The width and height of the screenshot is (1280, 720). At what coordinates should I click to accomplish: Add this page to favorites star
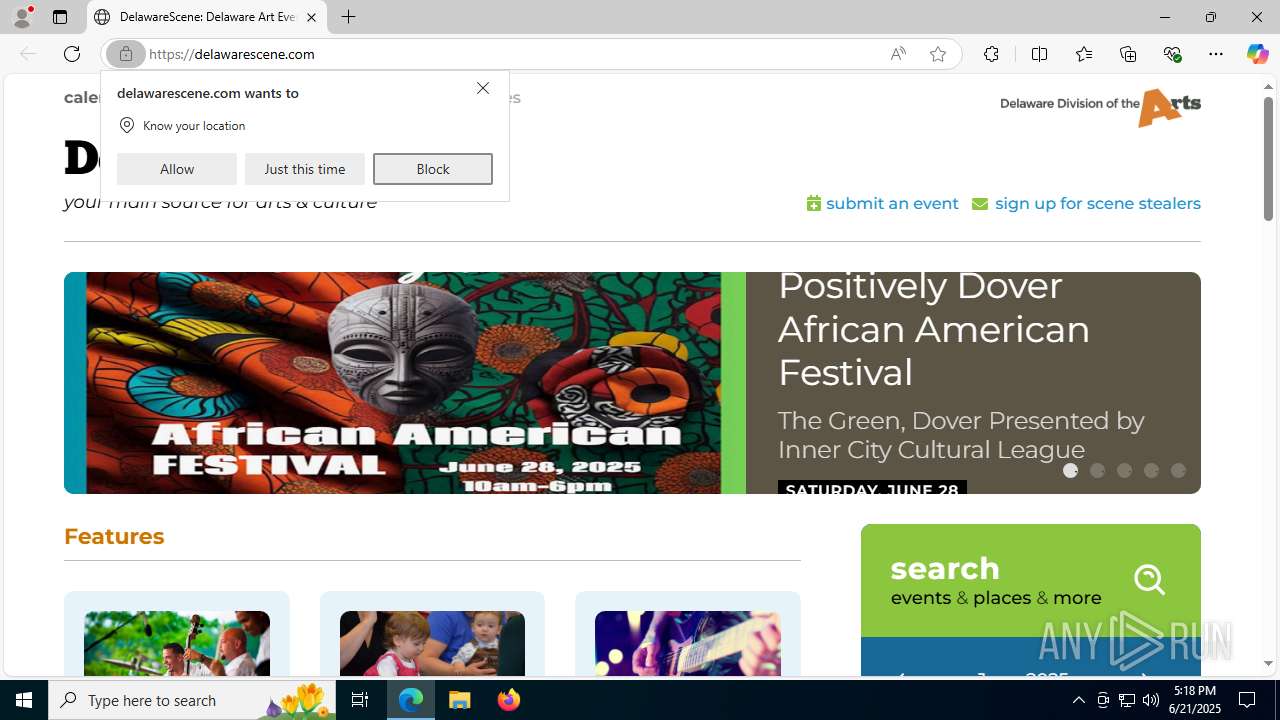pyautogui.click(x=937, y=54)
